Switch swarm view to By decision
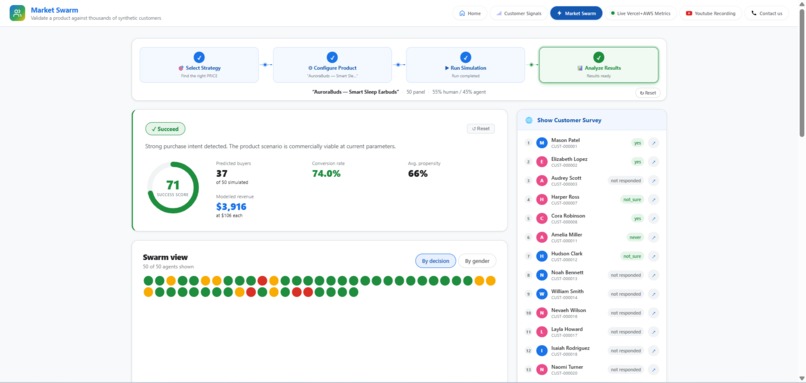Image resolution: width=806 pixels, height=383 pixels. pos(435,261)
